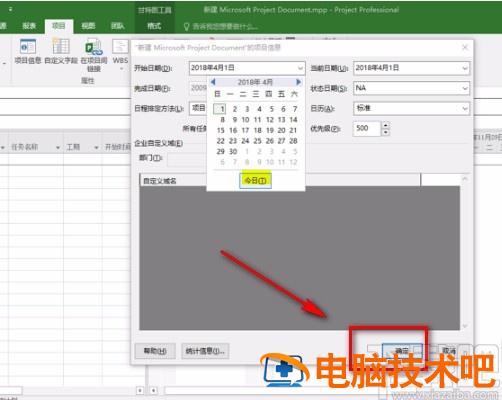The height and width of the screenshot is (400, 502).
Task: Click the 自定义字段 custom fields icon
Action: click(61, 51)
